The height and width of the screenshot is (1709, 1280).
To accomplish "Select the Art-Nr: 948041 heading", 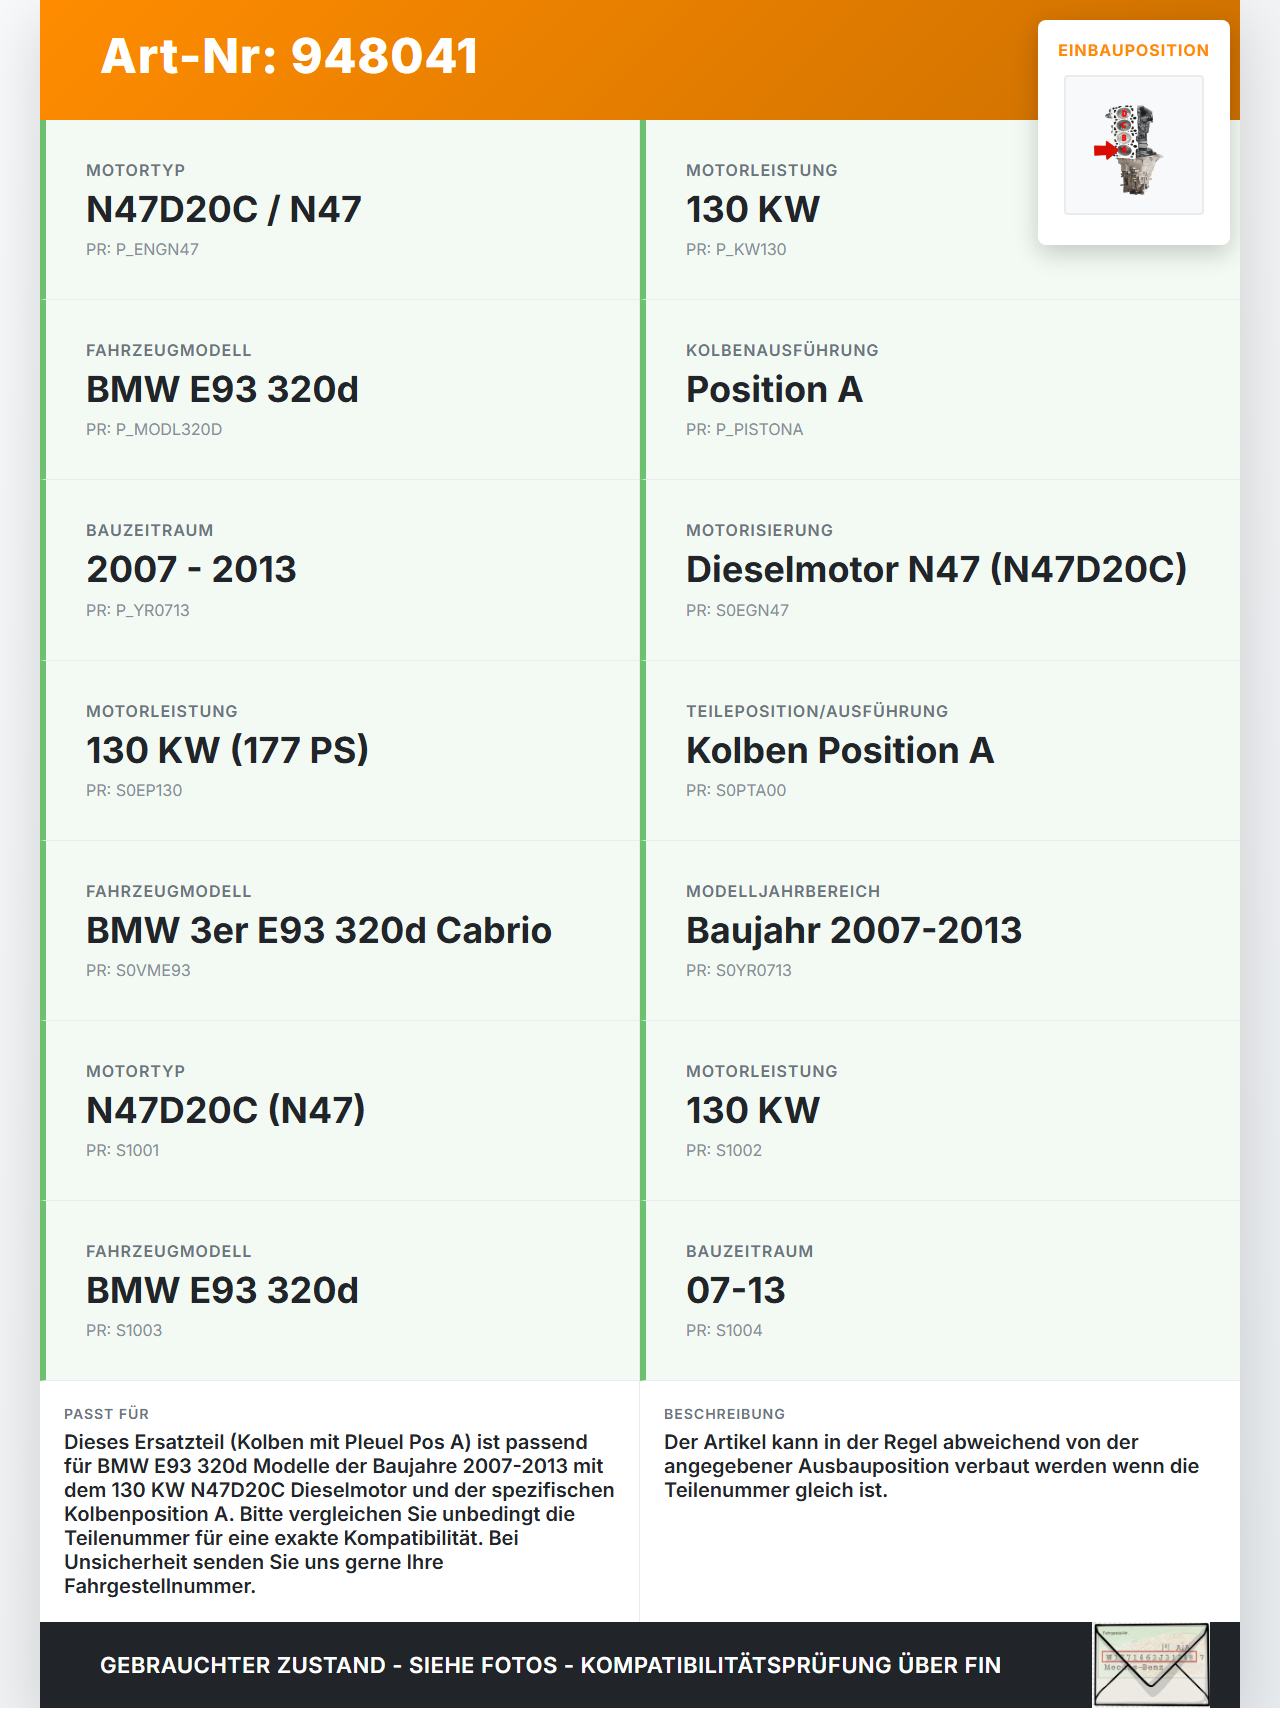I will click(x=290, y=56).
